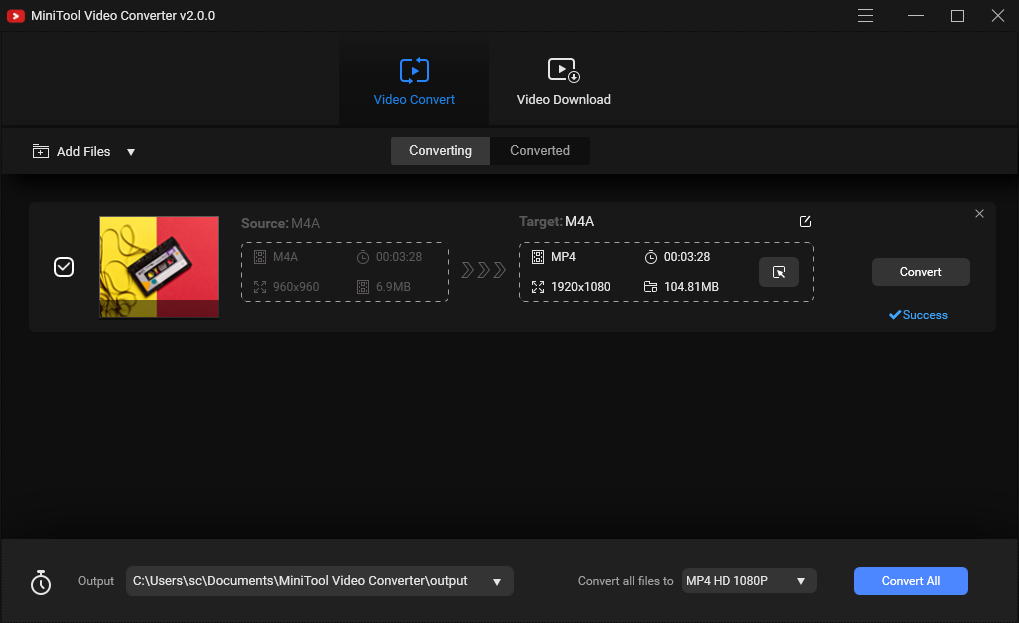Image resolution: width=1019 pixels, height=623 pixels.
Task: Click the MiniTool Video Converter logo
Action: pyautogui.click(x=16, y=15)
